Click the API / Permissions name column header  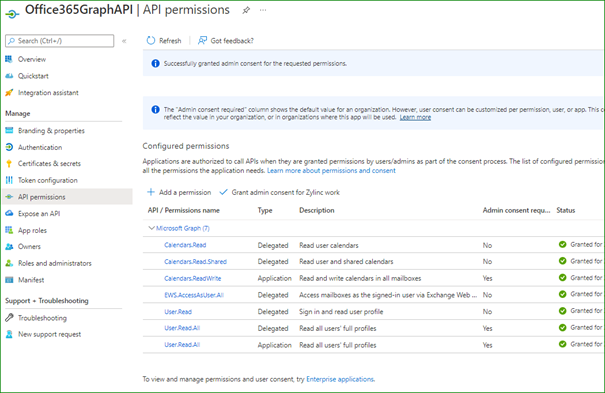point(184,210)
